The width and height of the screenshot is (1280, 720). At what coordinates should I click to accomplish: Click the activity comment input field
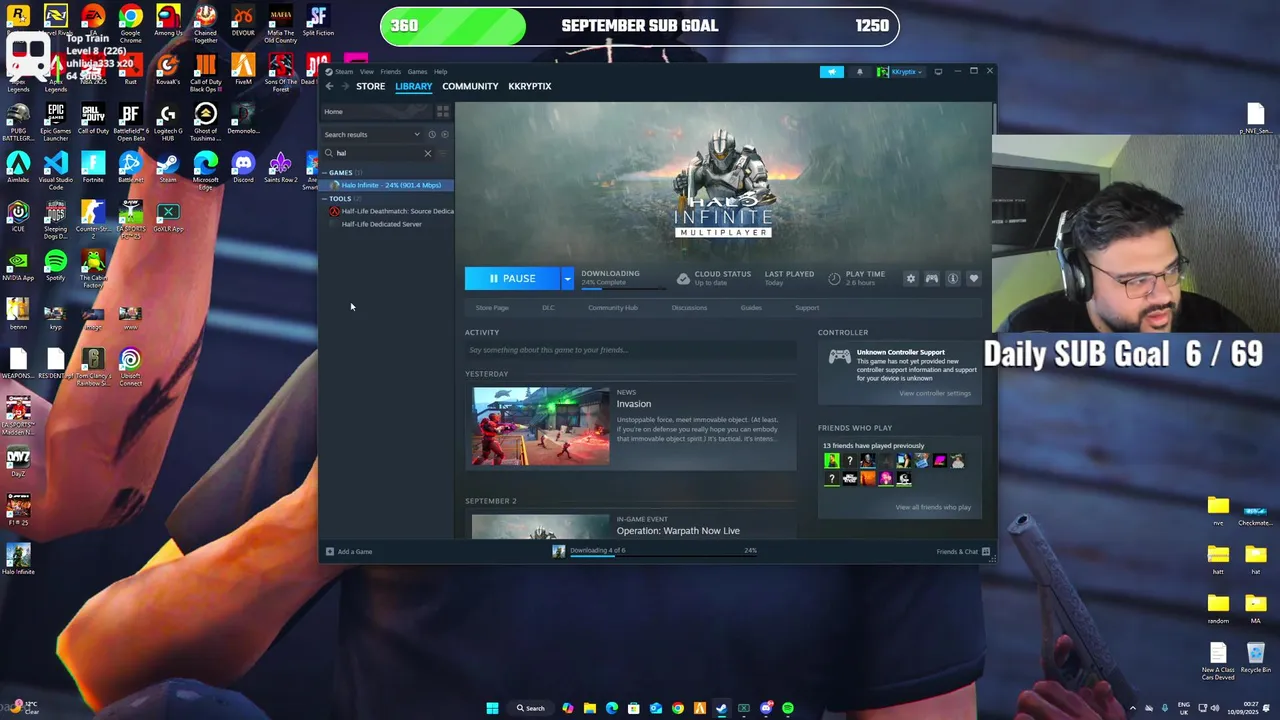tap(631, 350)
